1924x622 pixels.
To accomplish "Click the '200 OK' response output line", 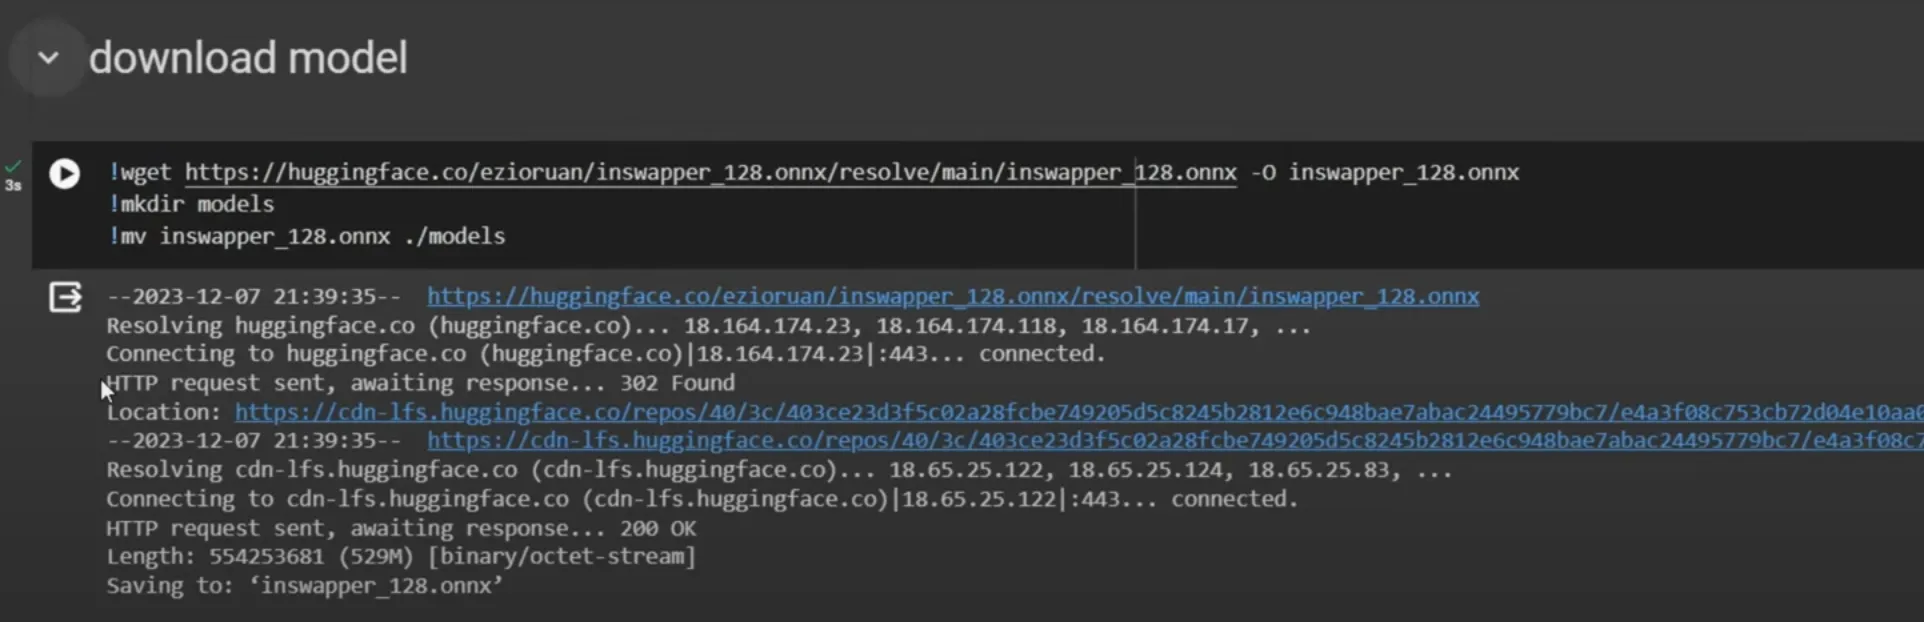I will tap(401, 528).
